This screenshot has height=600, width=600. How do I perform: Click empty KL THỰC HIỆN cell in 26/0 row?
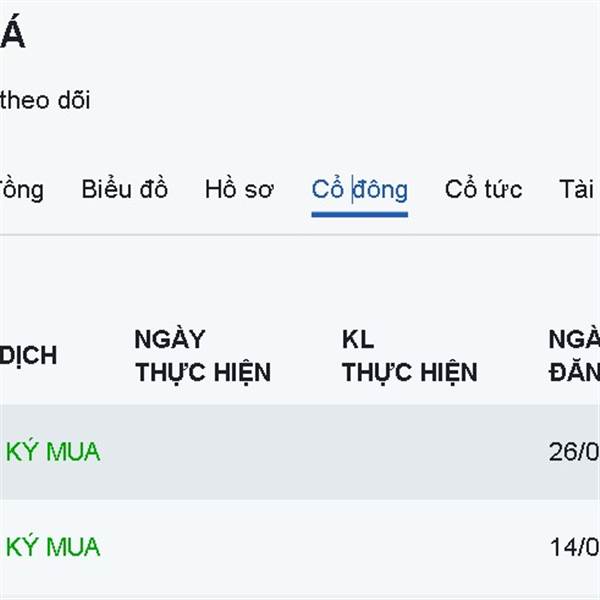409,451
